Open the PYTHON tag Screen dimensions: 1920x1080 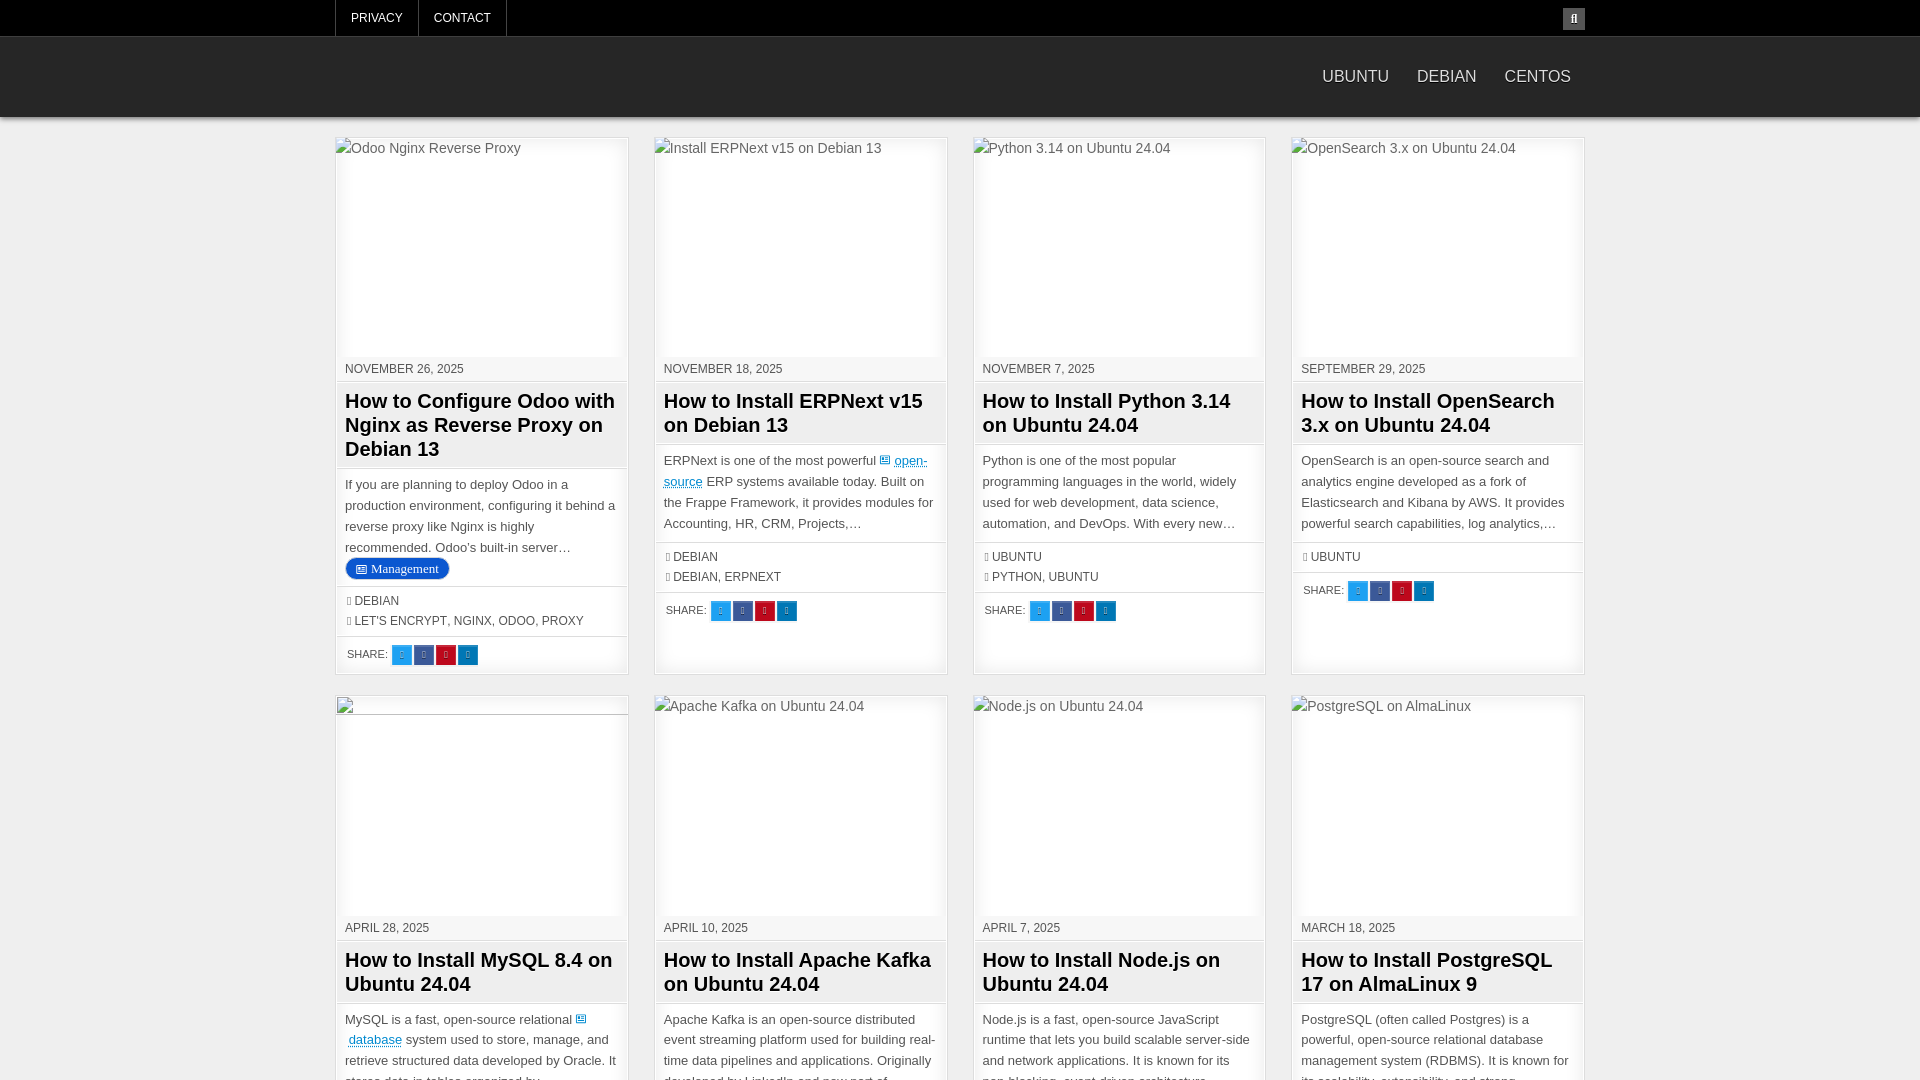click(1016, 577)
